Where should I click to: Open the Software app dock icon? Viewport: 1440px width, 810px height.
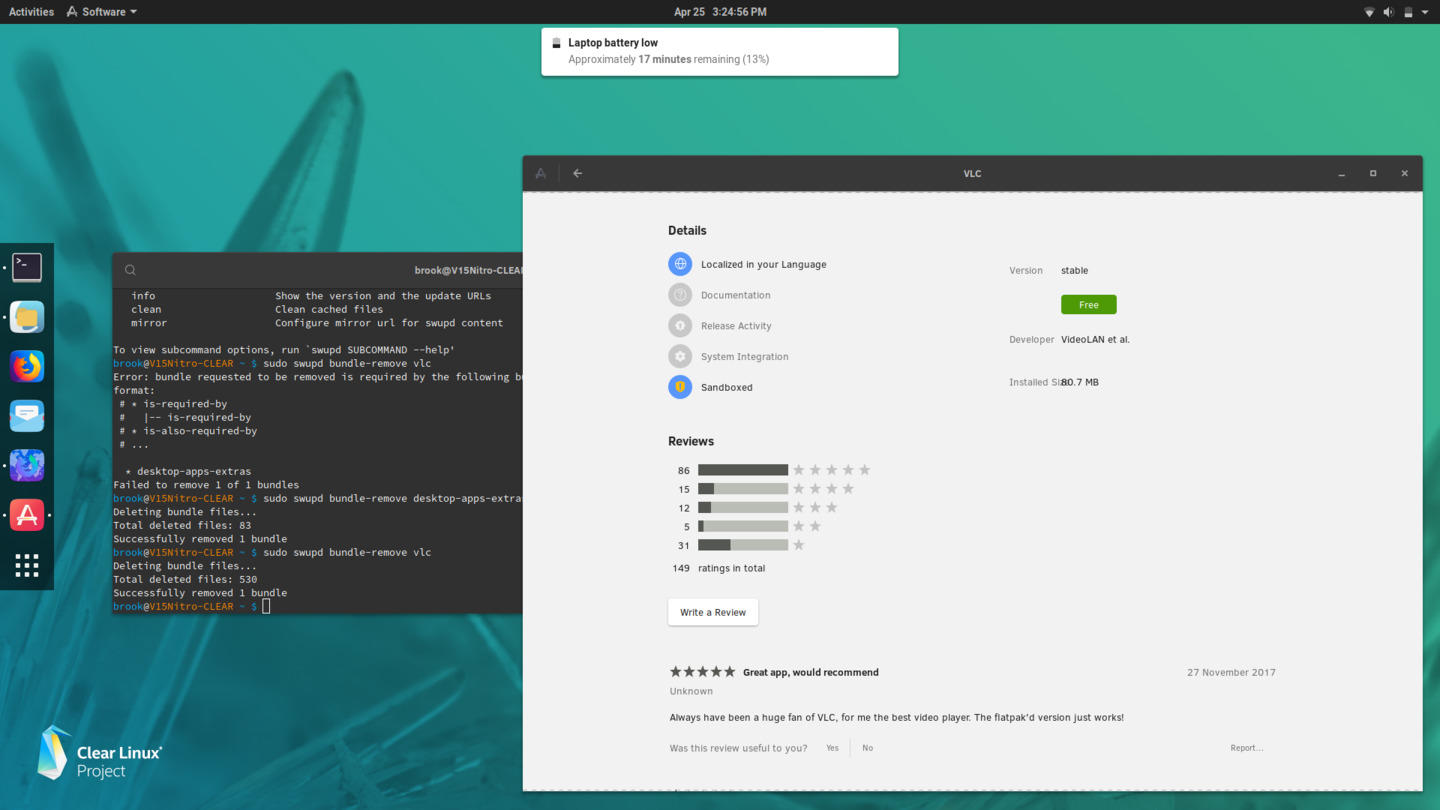coord(27,515)
